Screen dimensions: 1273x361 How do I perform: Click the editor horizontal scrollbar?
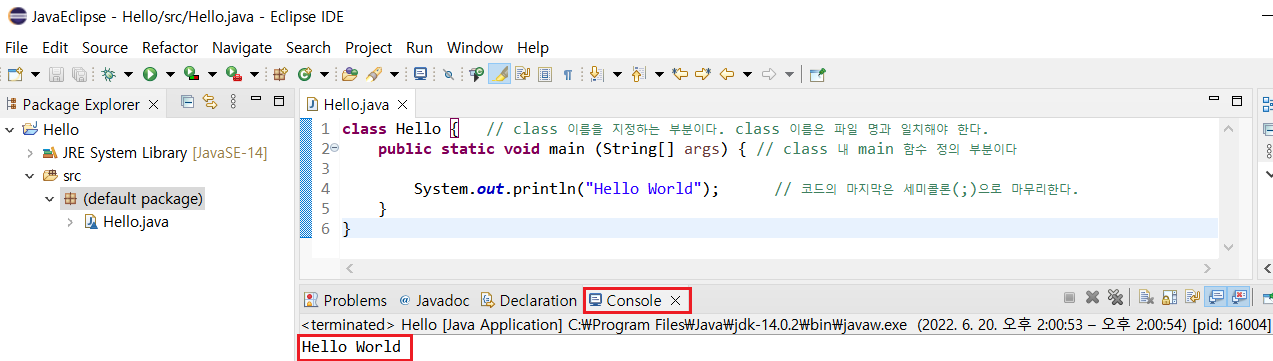pyautogui.click(x=779, y=268)
